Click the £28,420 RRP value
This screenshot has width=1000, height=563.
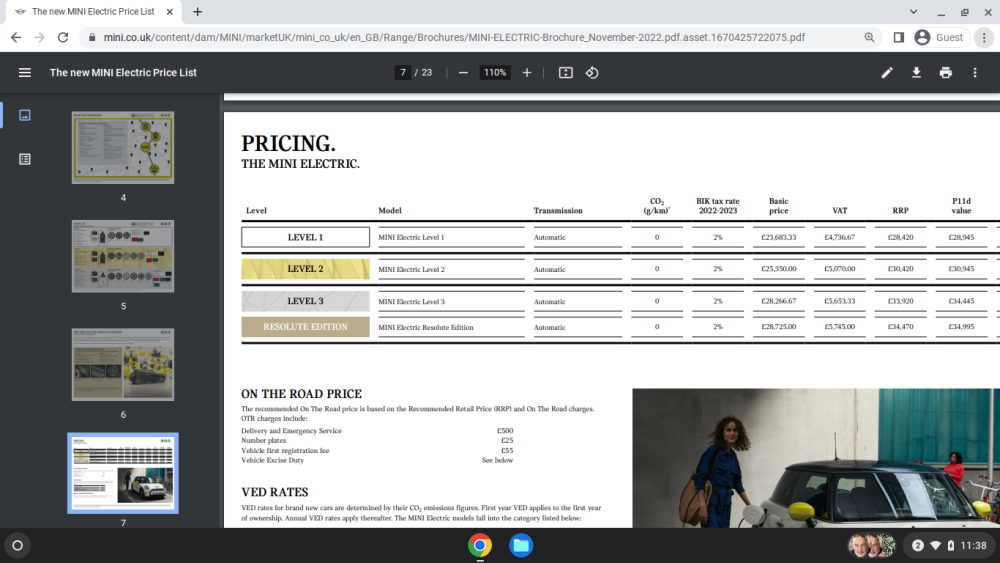coord(901,237)
